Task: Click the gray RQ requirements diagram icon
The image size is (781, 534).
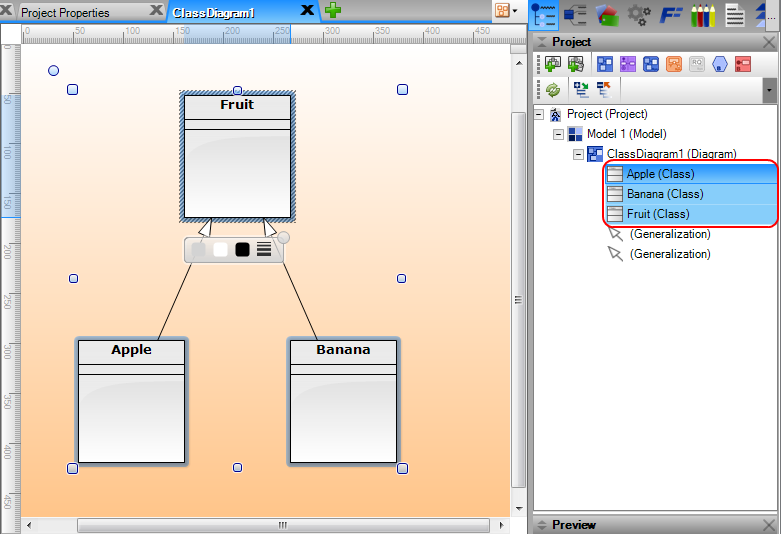Action: 697,64
